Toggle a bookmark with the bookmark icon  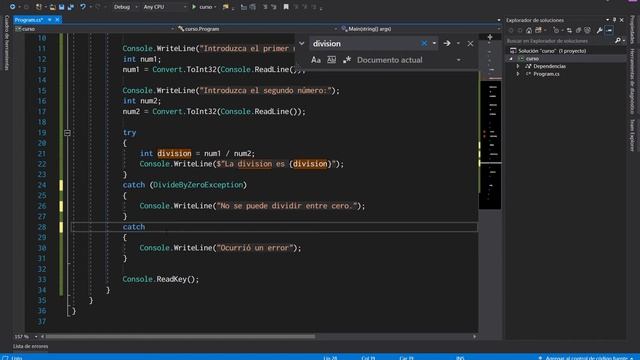286,7
